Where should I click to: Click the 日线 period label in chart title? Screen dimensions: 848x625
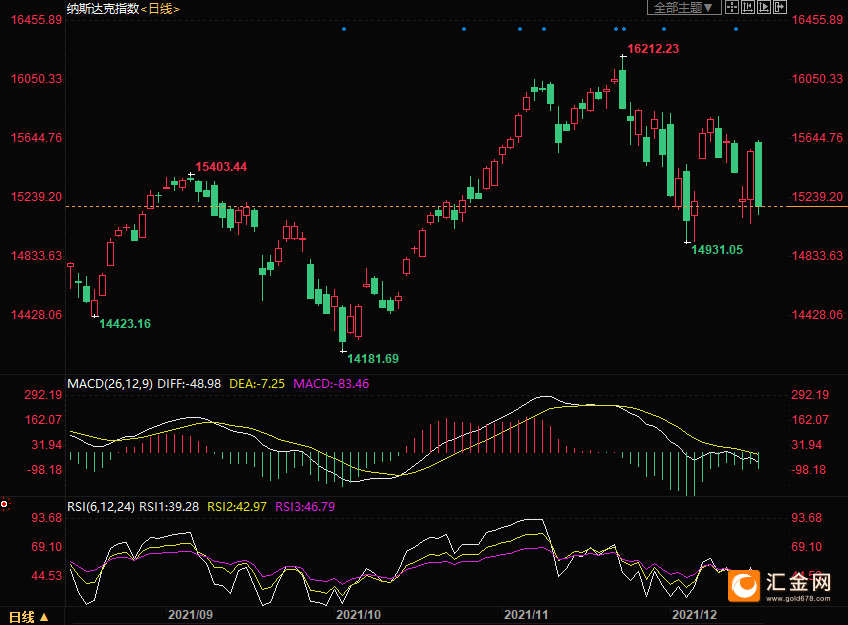click(x=160, y=9)
